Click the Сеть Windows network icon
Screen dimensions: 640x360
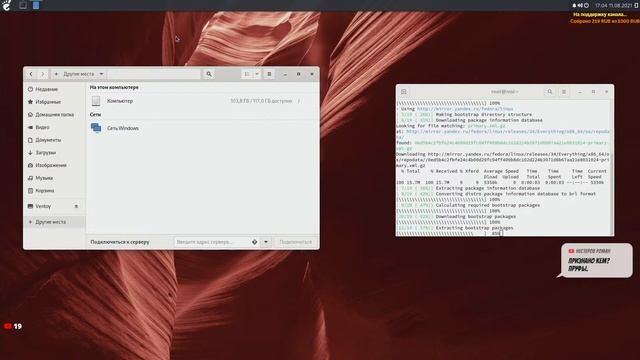pyautogui.click(x=96, y=128)
